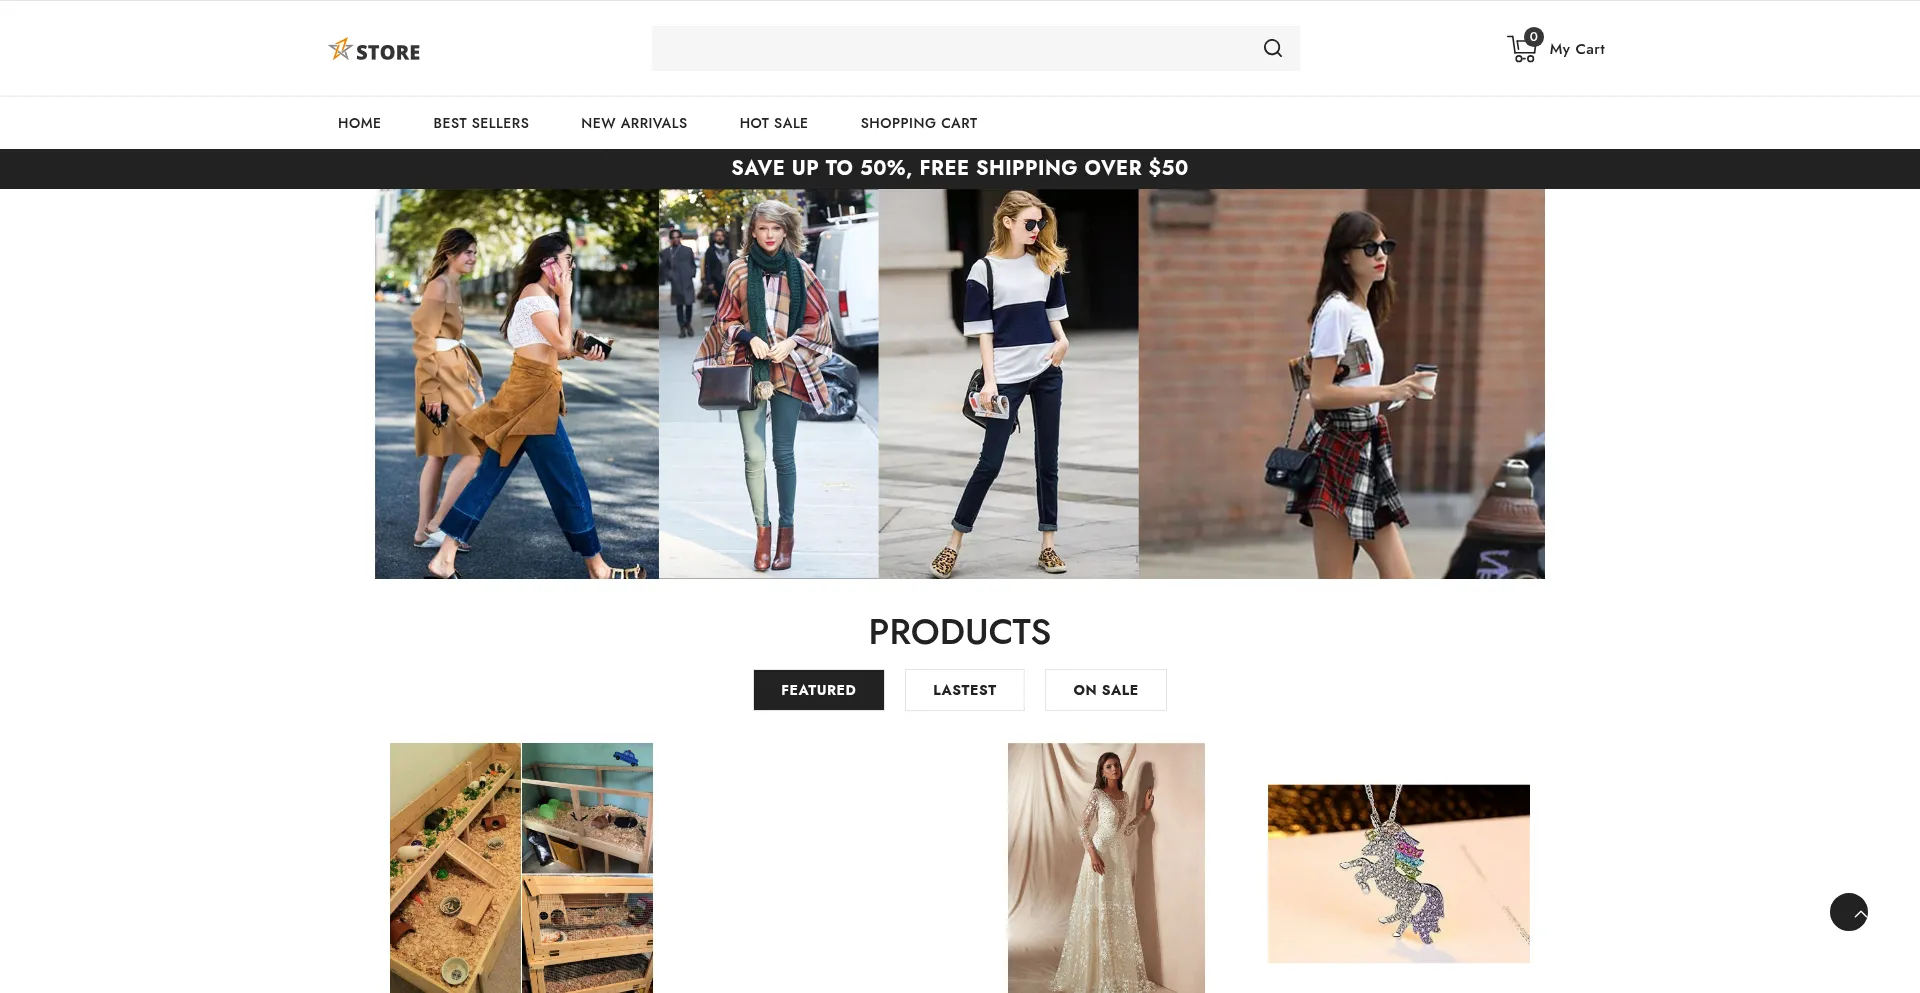This screenshot has height=993, width=1920.
Task: Go to the HOME menu item
Action: tap(359, 123)
